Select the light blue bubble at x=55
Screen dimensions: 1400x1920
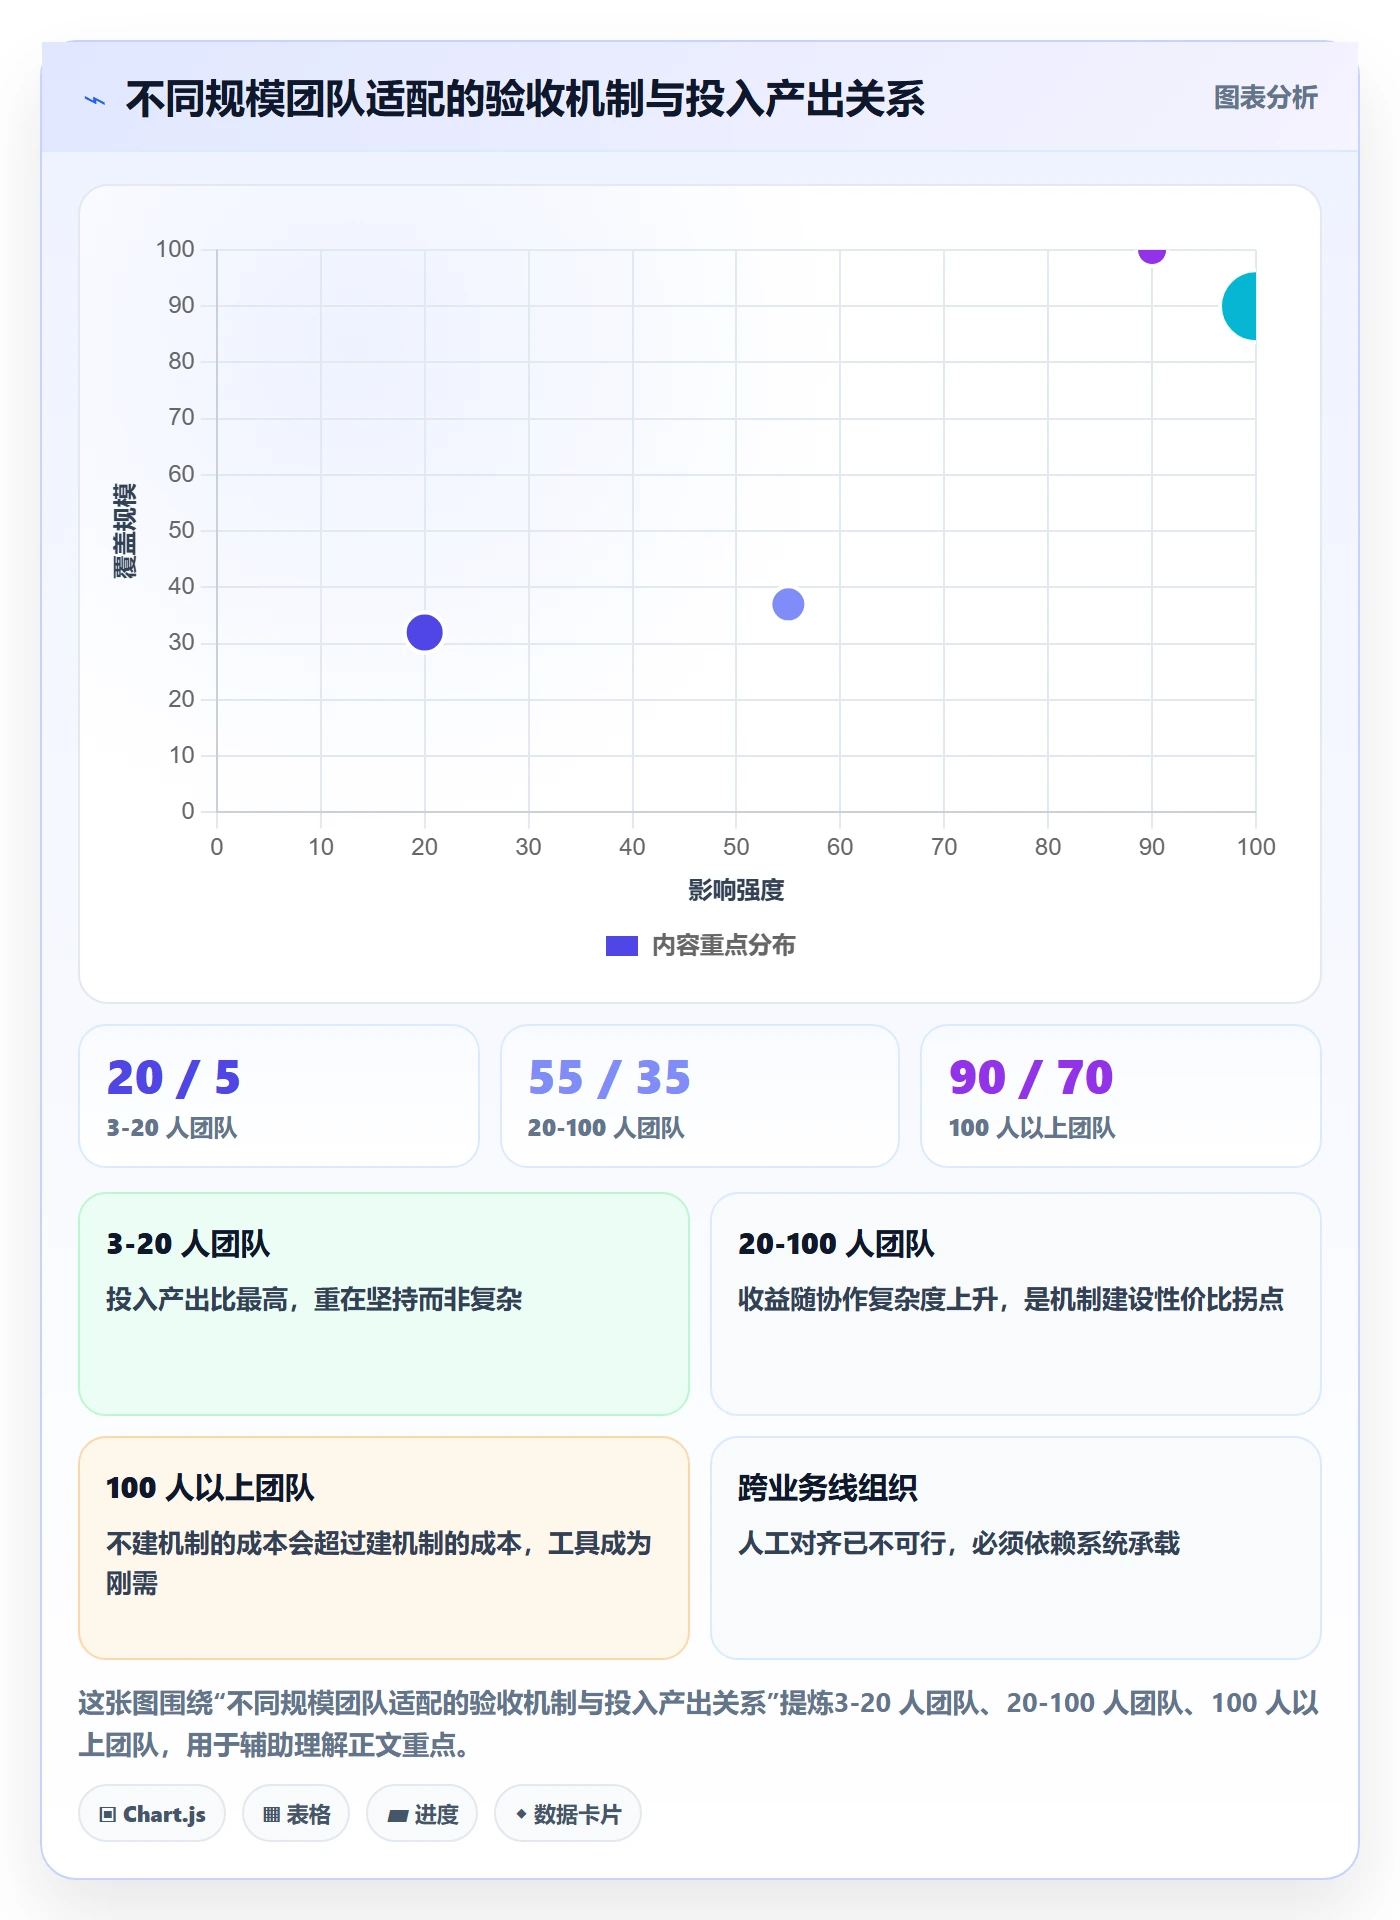pyautogui.click(x=788, y=604)
